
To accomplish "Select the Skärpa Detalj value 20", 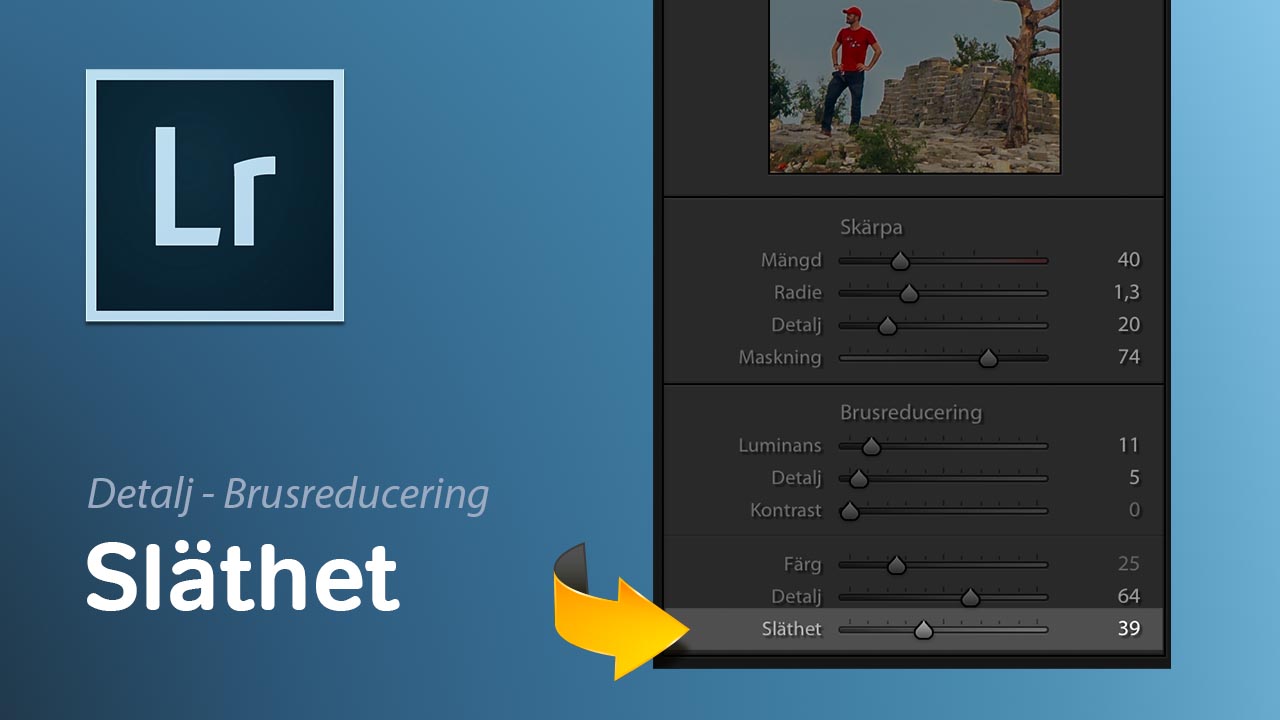I will [x=1128, y=324].
